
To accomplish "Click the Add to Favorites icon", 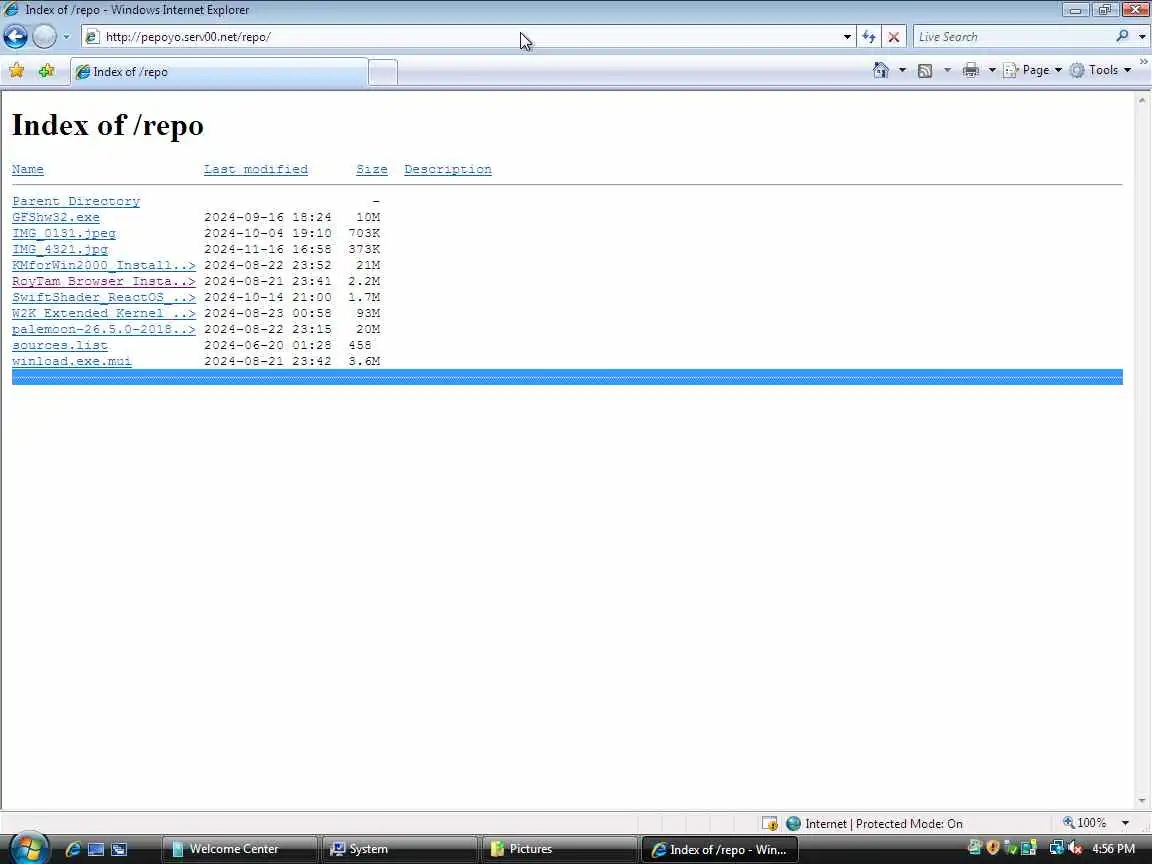I will (46, 71).
